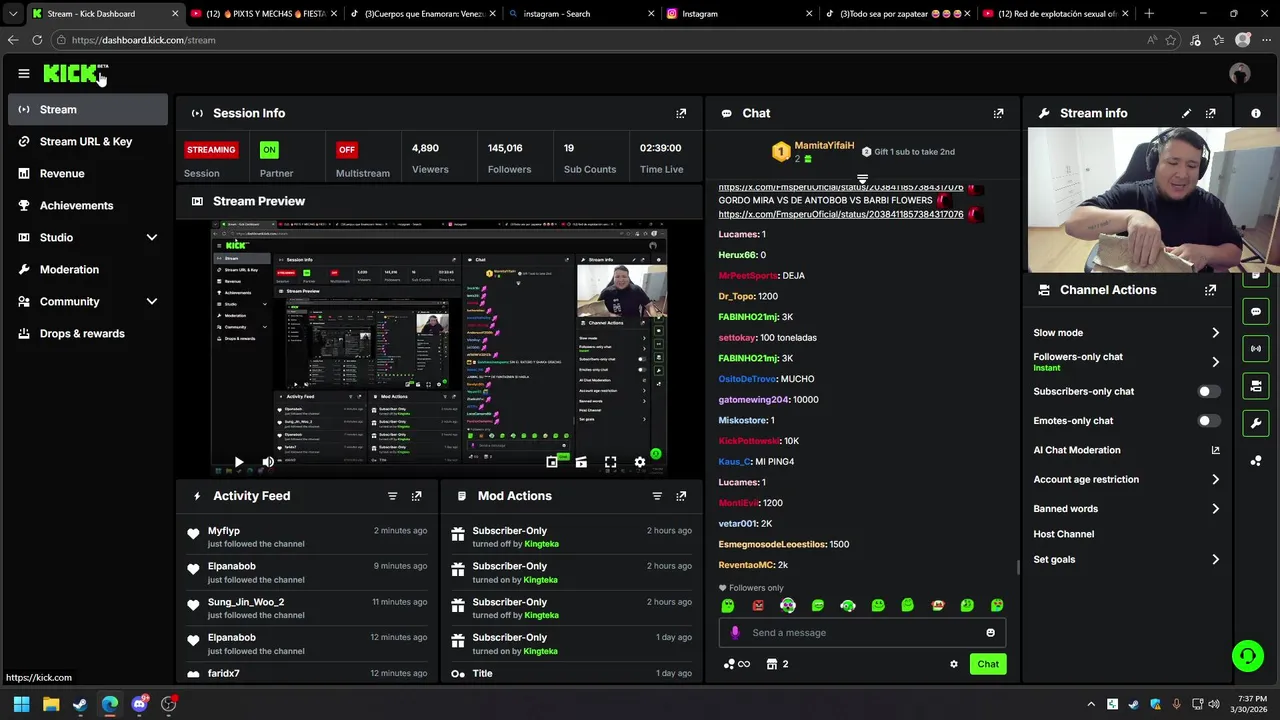Pop out the Channel Actions panel

(1211, 290)
